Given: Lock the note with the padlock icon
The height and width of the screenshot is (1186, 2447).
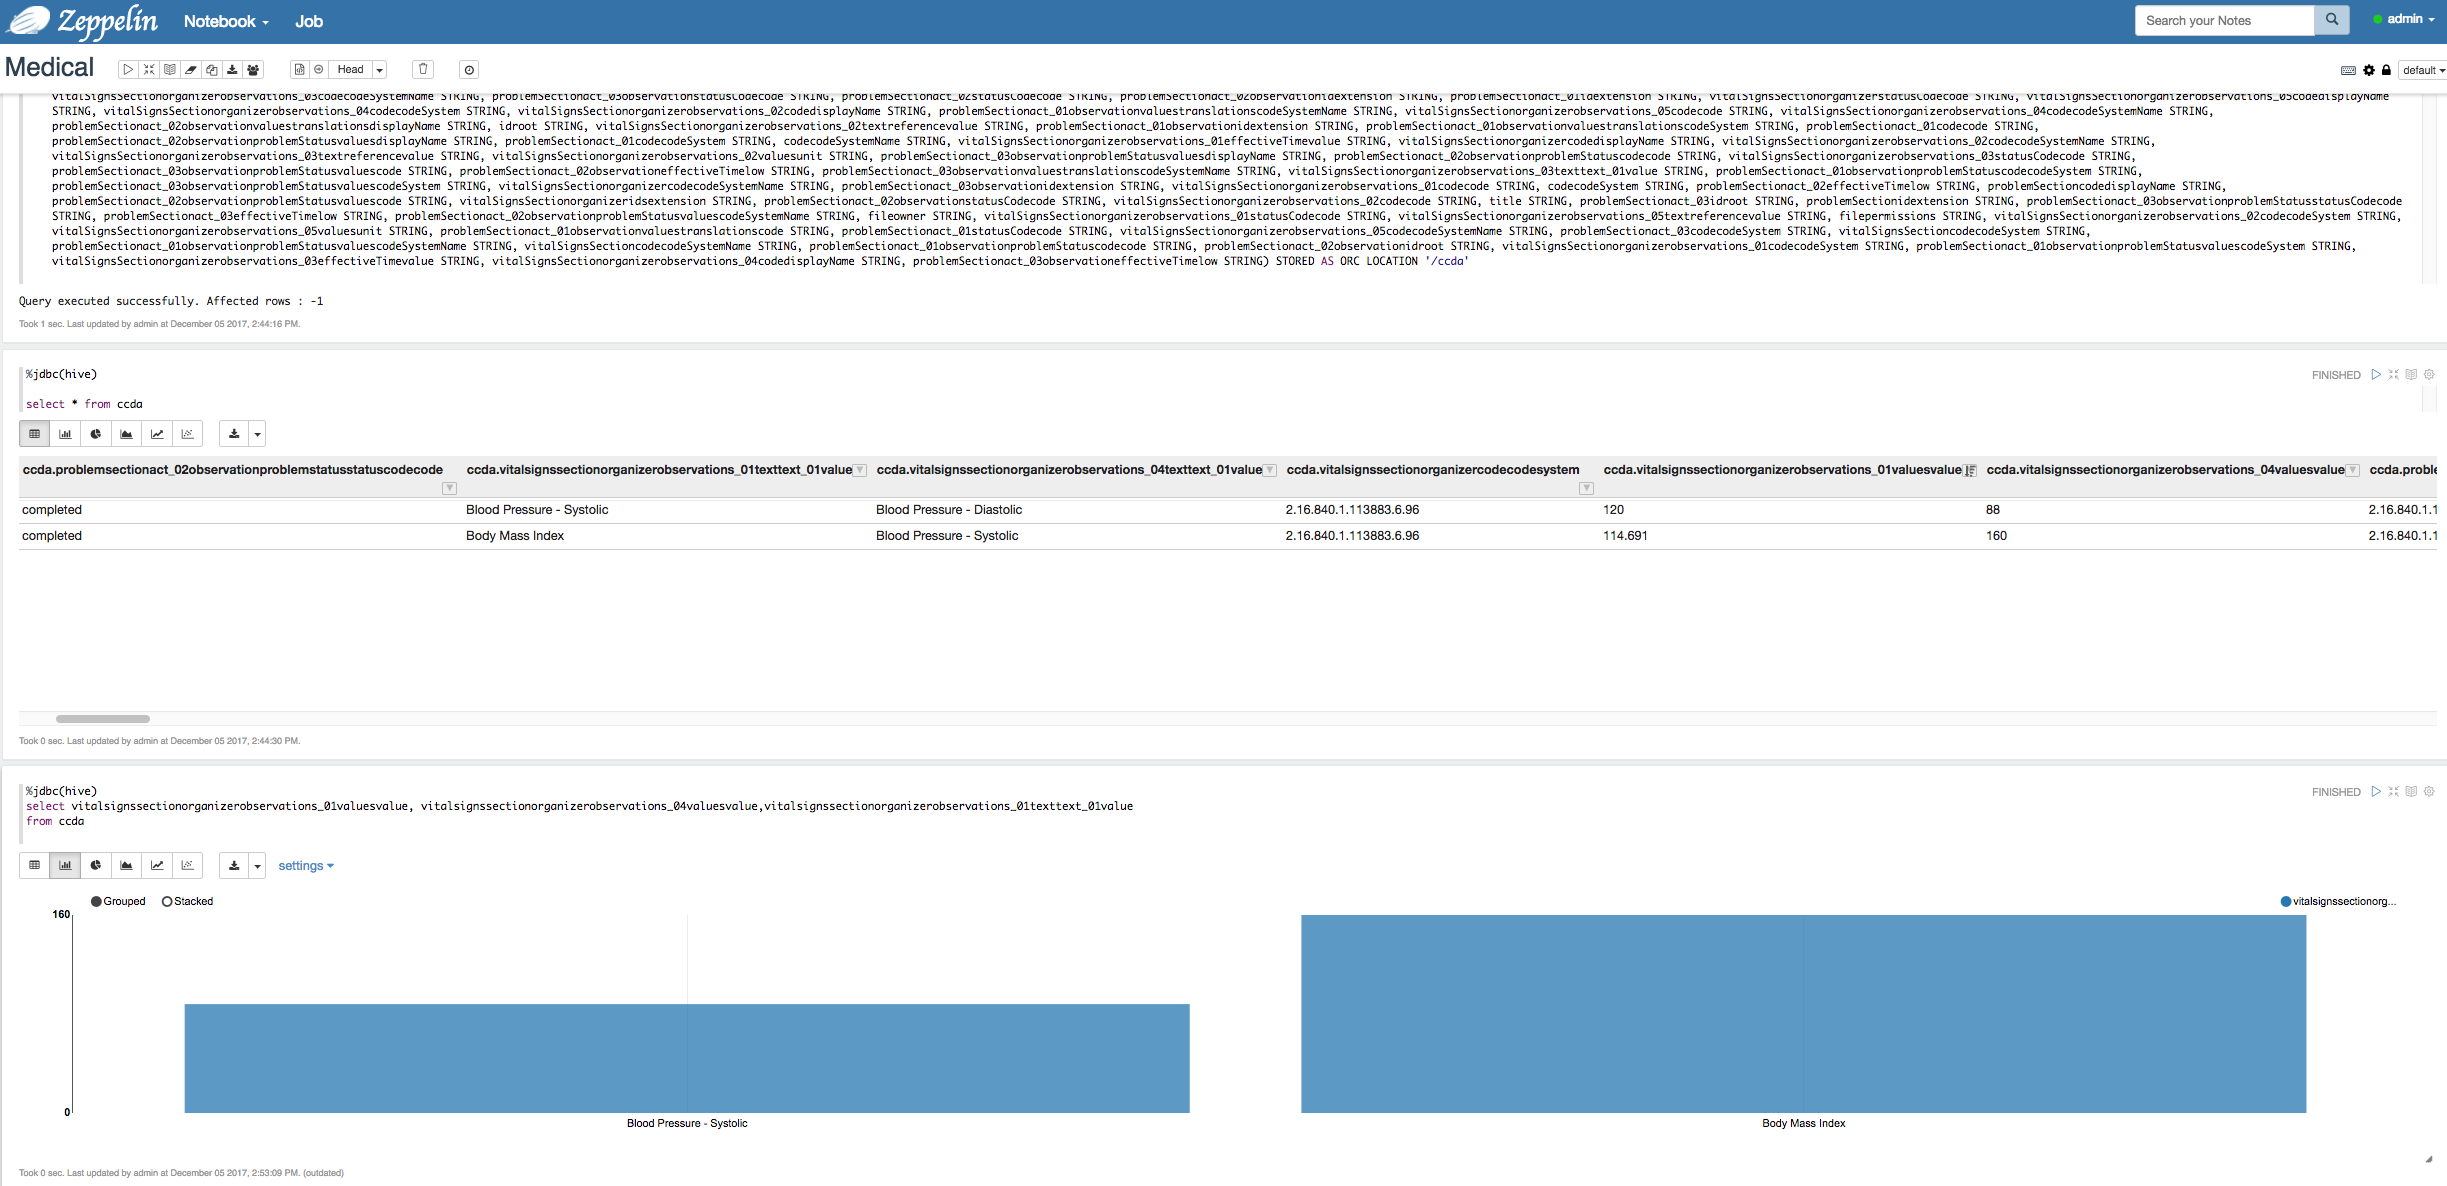Looking at the screenshot, I should (2386, 70).
